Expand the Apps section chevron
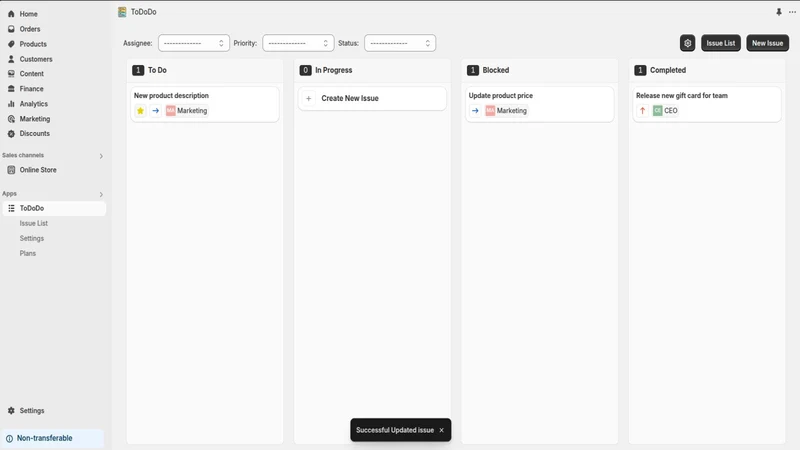 [x=101, y=194]
